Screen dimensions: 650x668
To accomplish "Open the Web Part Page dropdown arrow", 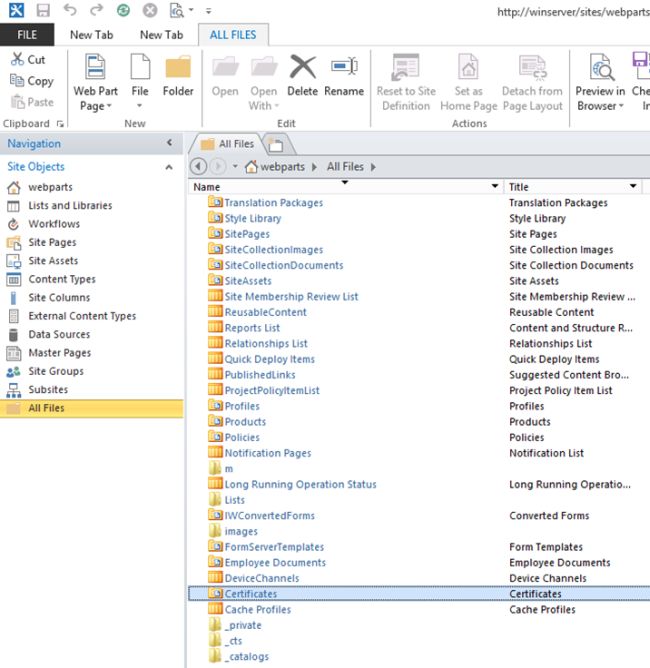I will [x=109, y=106].
